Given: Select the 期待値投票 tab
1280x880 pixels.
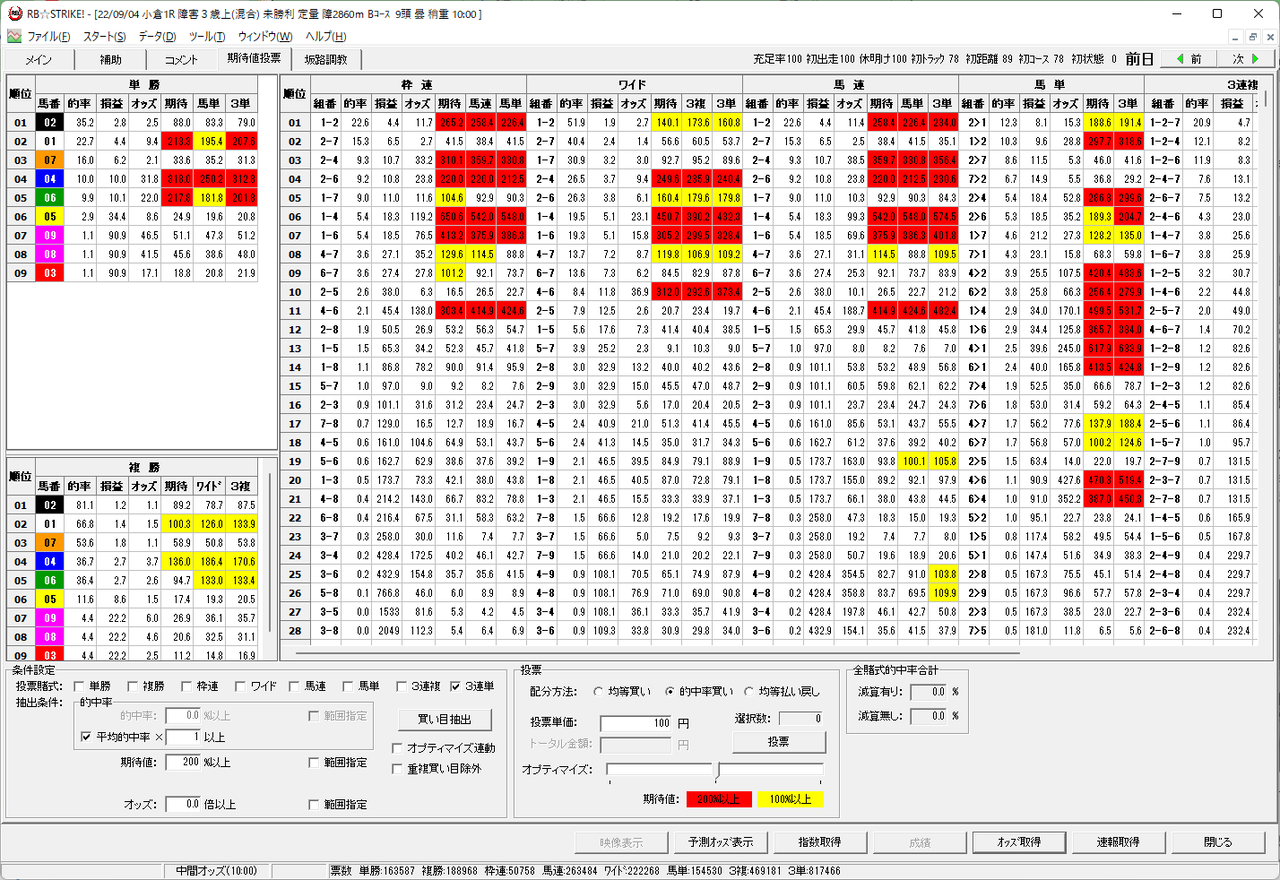Looking at the screenshot, I should tap(254, 58).
